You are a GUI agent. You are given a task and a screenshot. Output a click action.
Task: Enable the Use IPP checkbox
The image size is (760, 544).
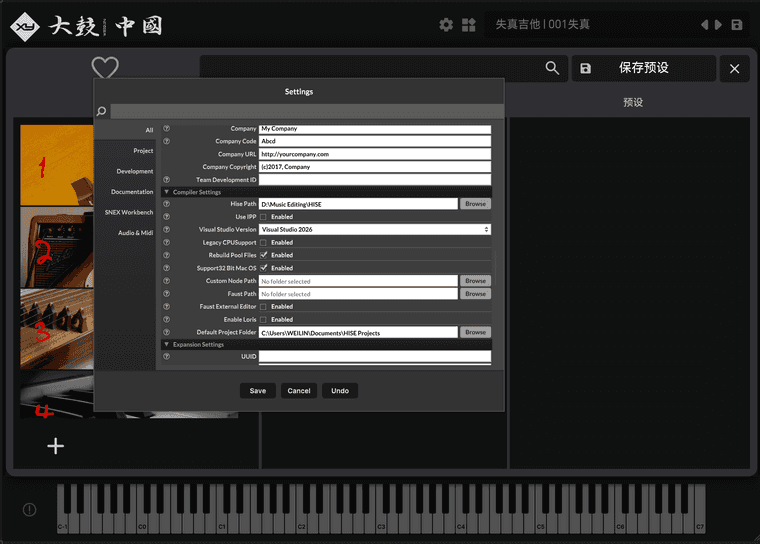tap(263, 217)
